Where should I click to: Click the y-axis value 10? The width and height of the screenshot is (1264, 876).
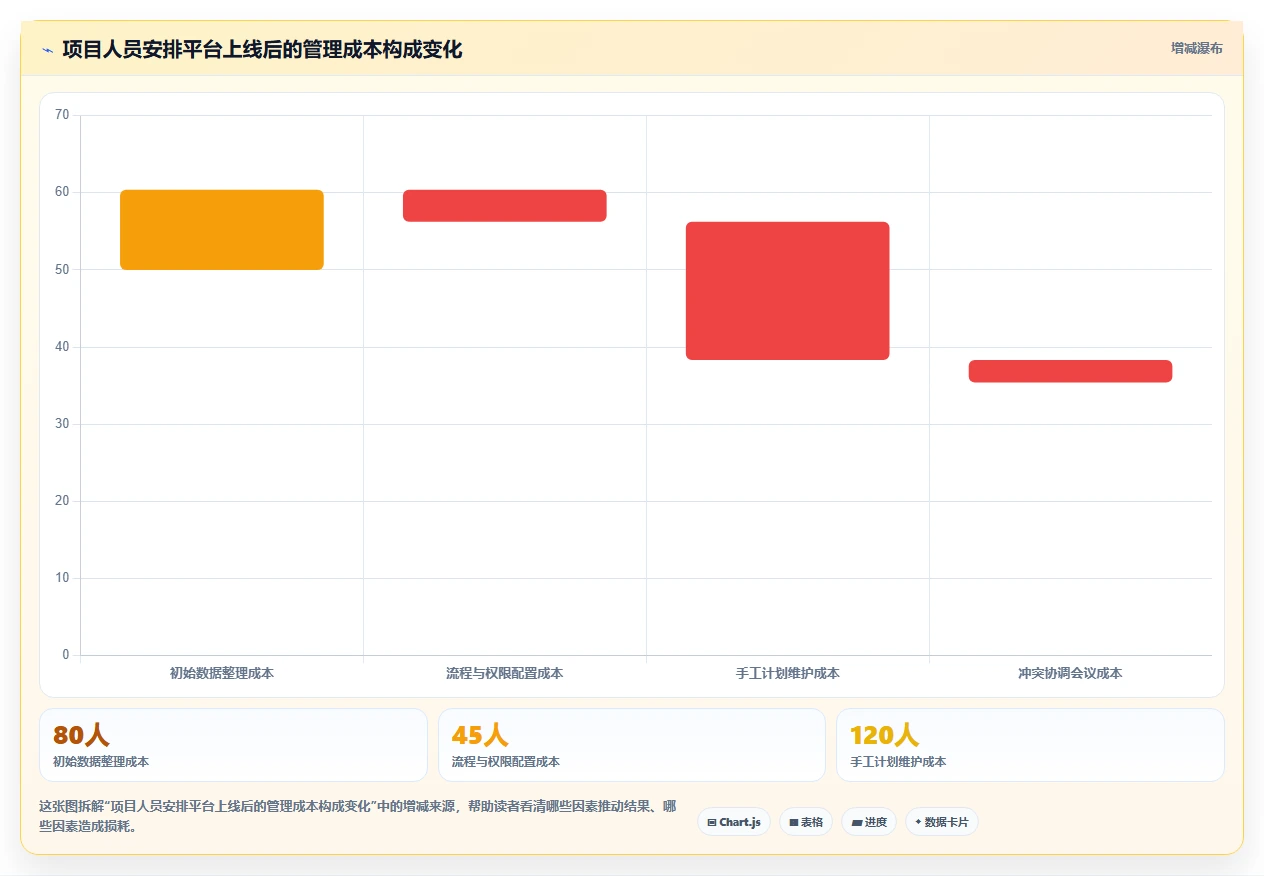tap(62, 578)
